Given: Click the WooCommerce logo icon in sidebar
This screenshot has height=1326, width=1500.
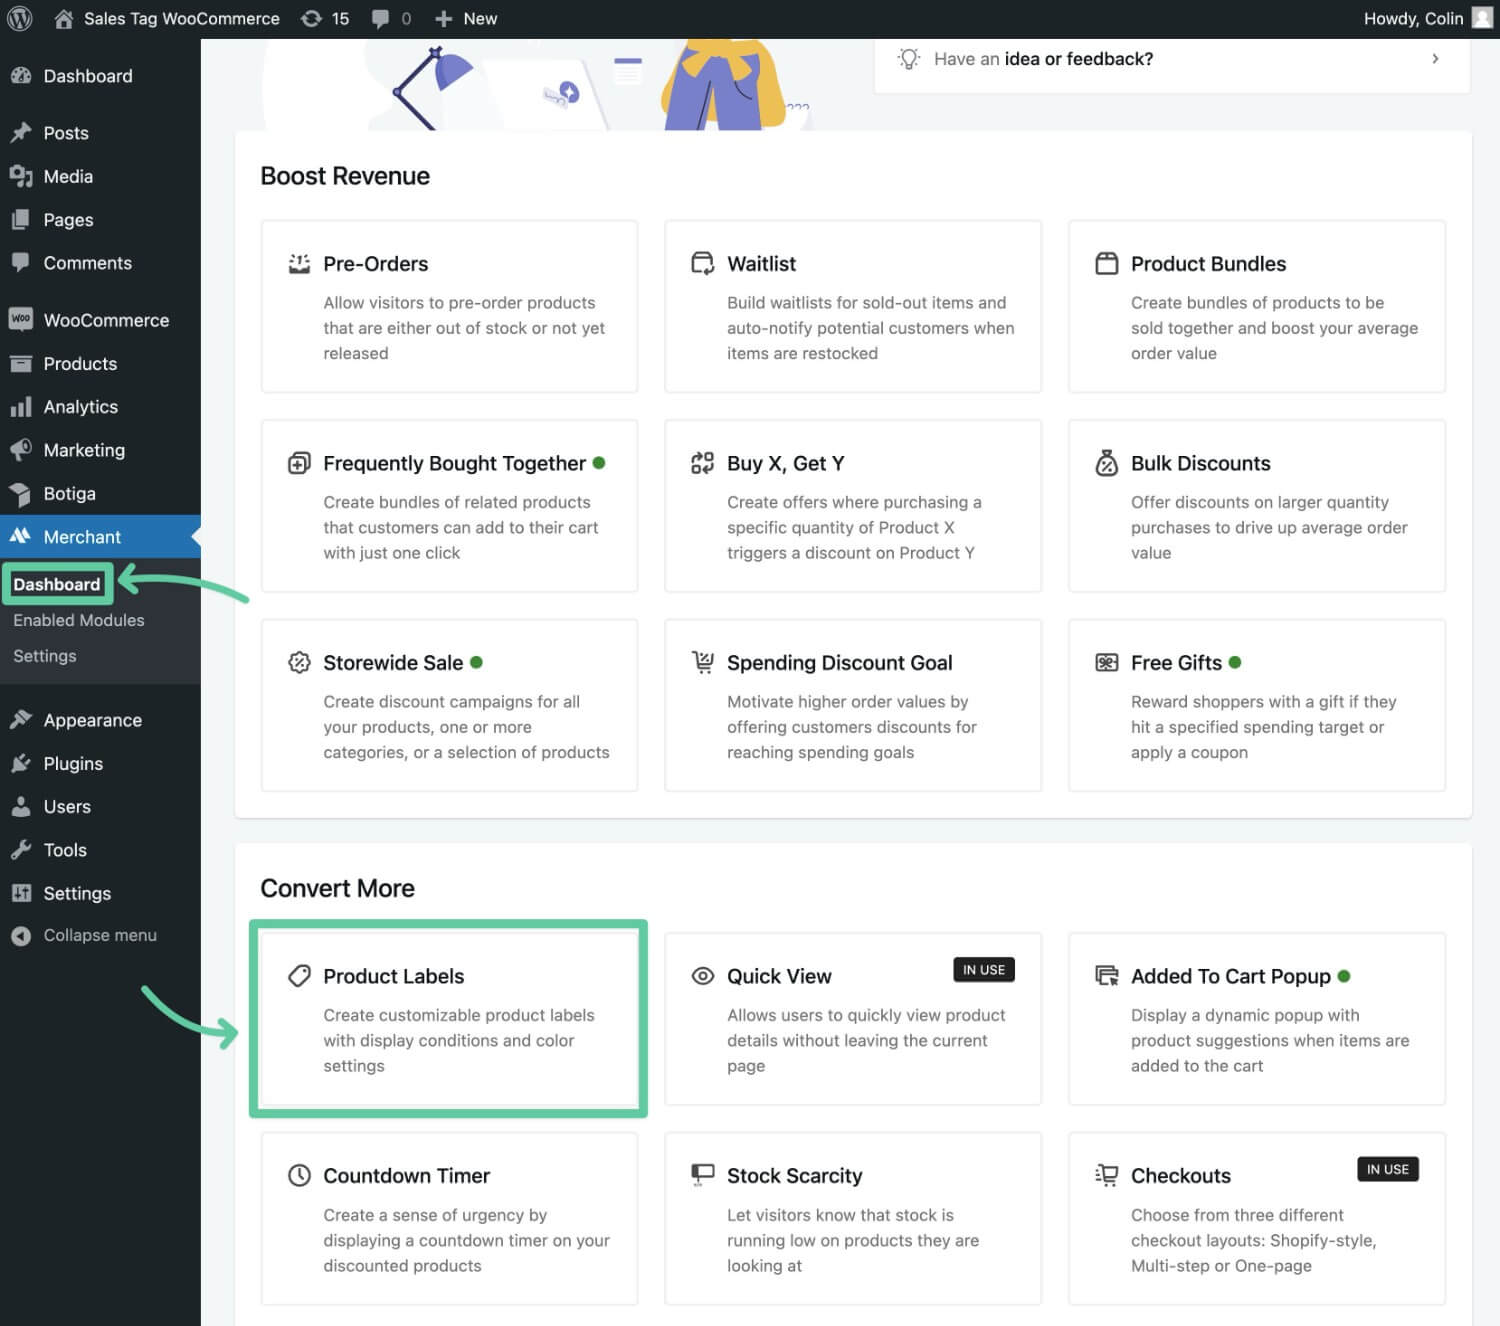Looking at the screenshot, I should [21, 319].
